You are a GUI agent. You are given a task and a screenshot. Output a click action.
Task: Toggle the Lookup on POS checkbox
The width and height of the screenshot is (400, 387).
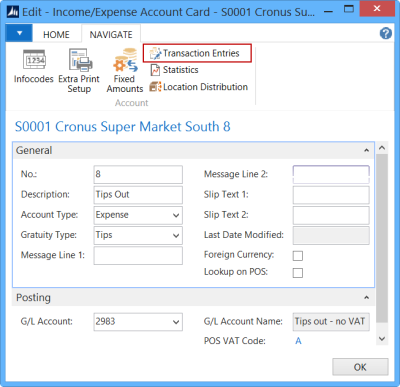[298, 273]
